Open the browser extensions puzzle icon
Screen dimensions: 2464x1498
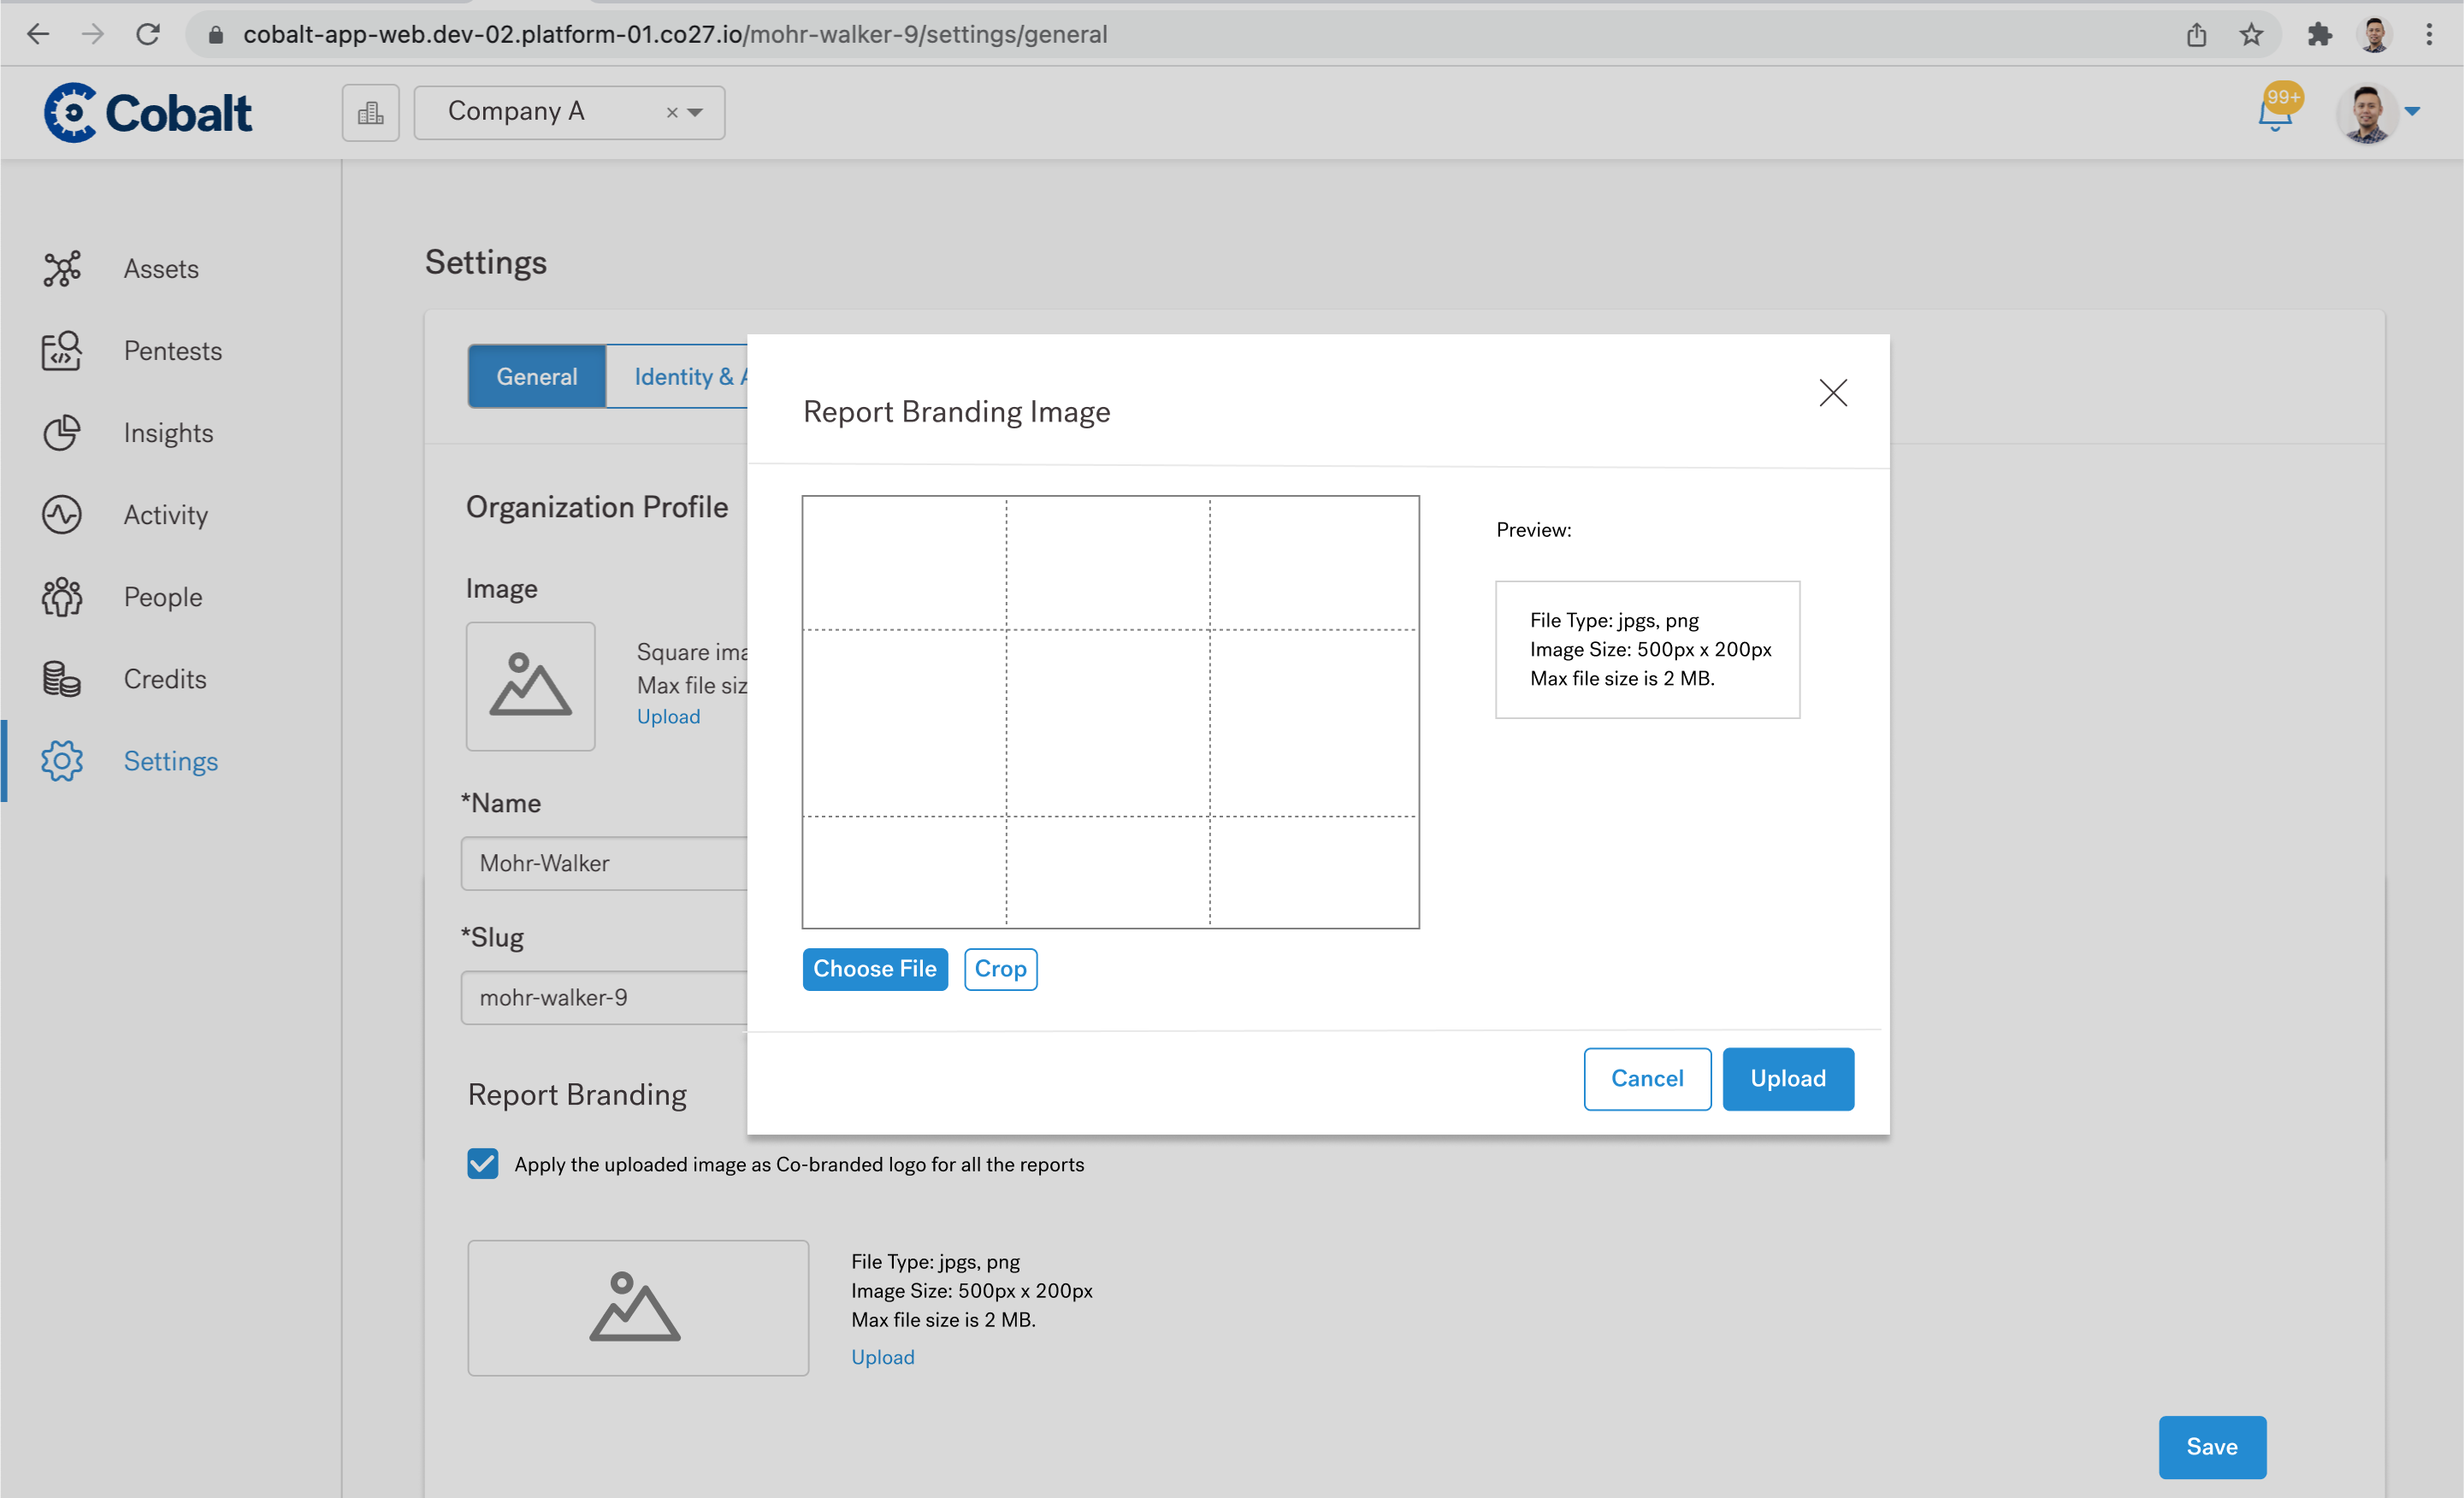point(2320,35)
